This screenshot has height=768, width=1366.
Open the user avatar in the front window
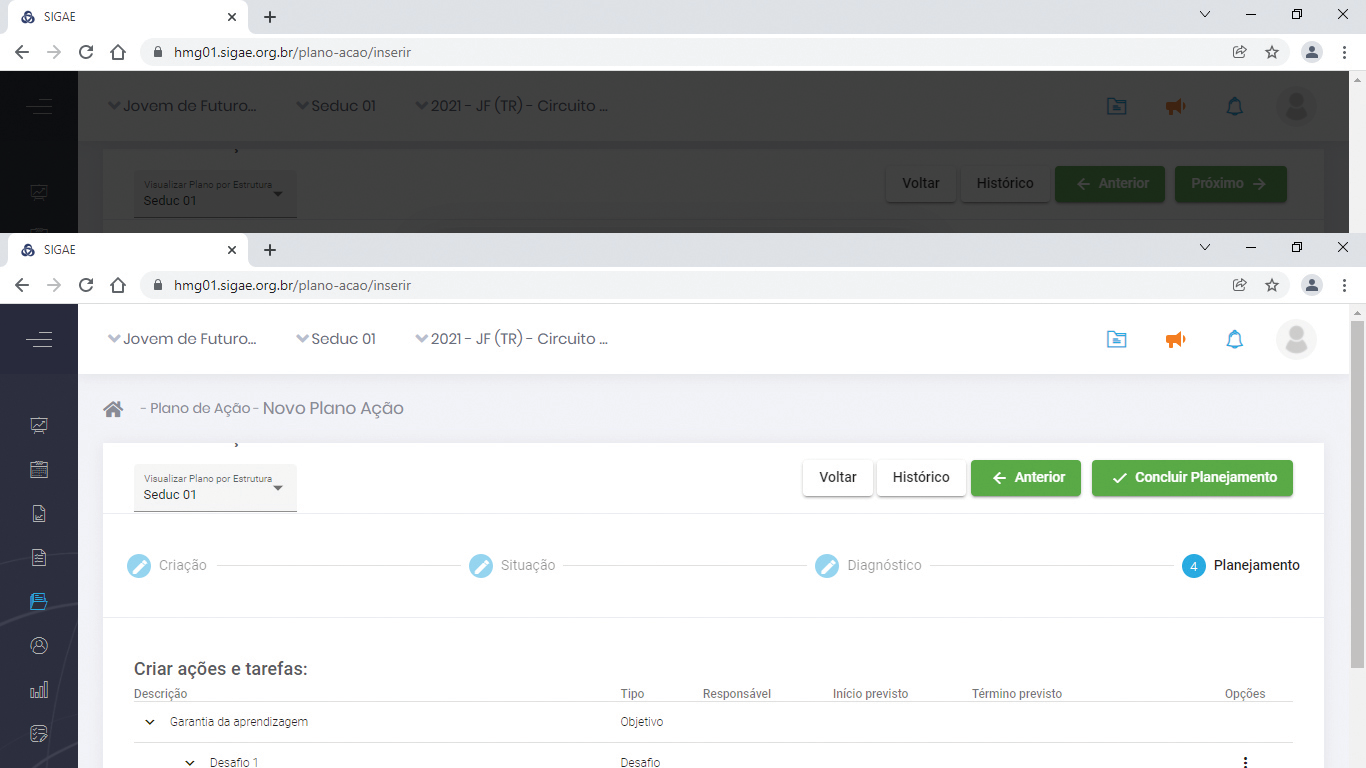(1296, 339)
